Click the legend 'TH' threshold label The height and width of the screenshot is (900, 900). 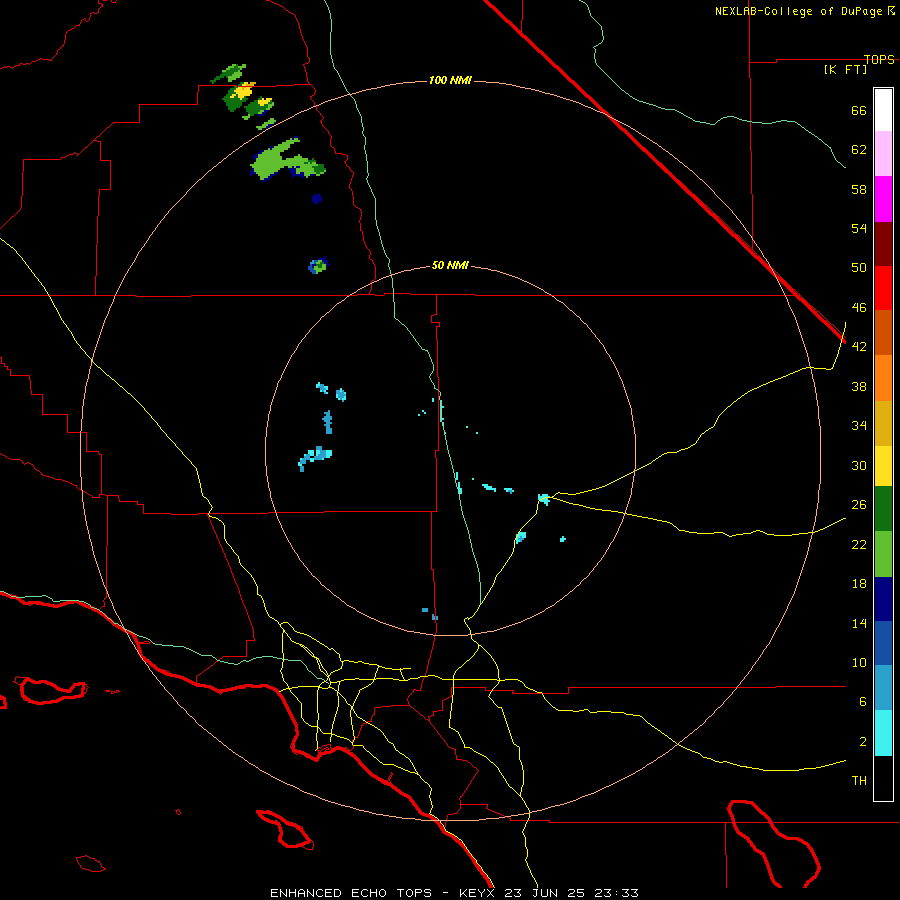859,781
